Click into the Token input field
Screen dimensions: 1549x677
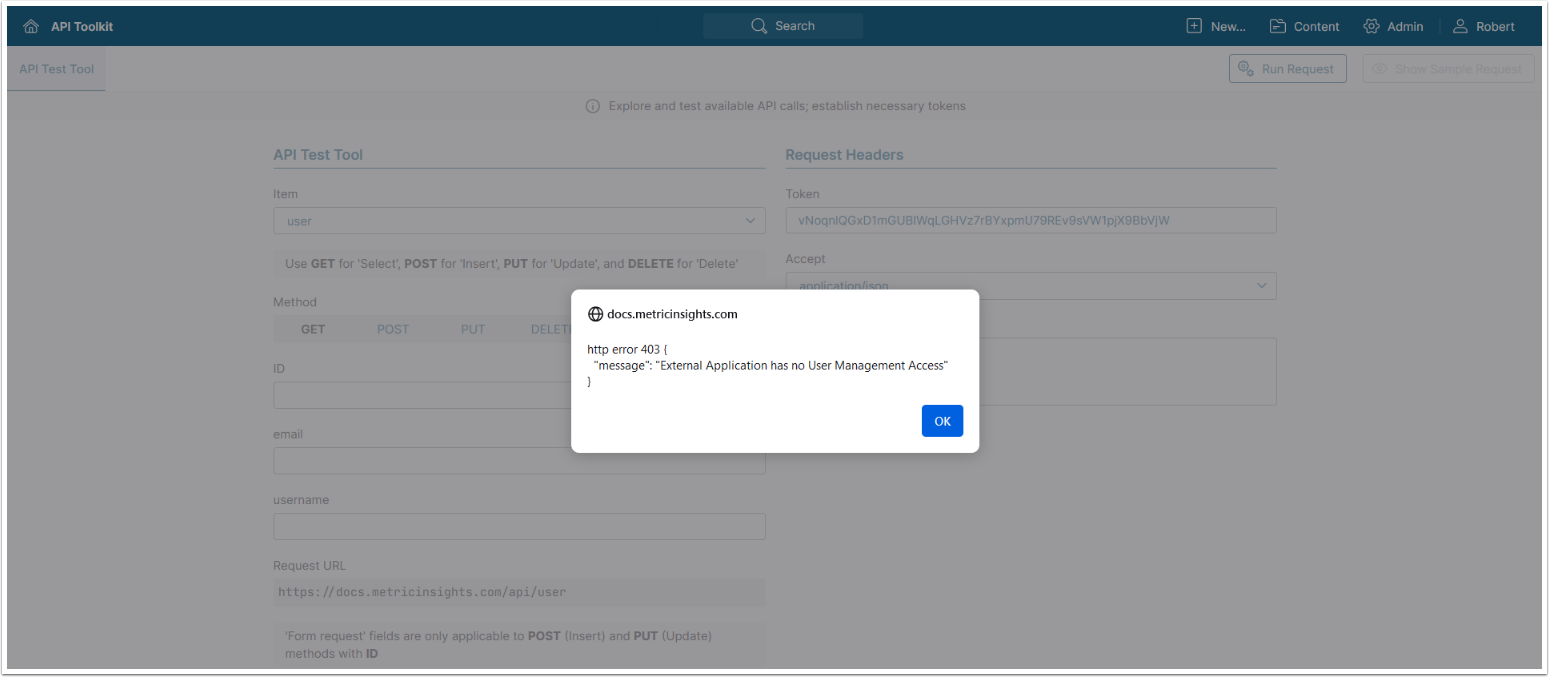click(x=1030, y=221)
